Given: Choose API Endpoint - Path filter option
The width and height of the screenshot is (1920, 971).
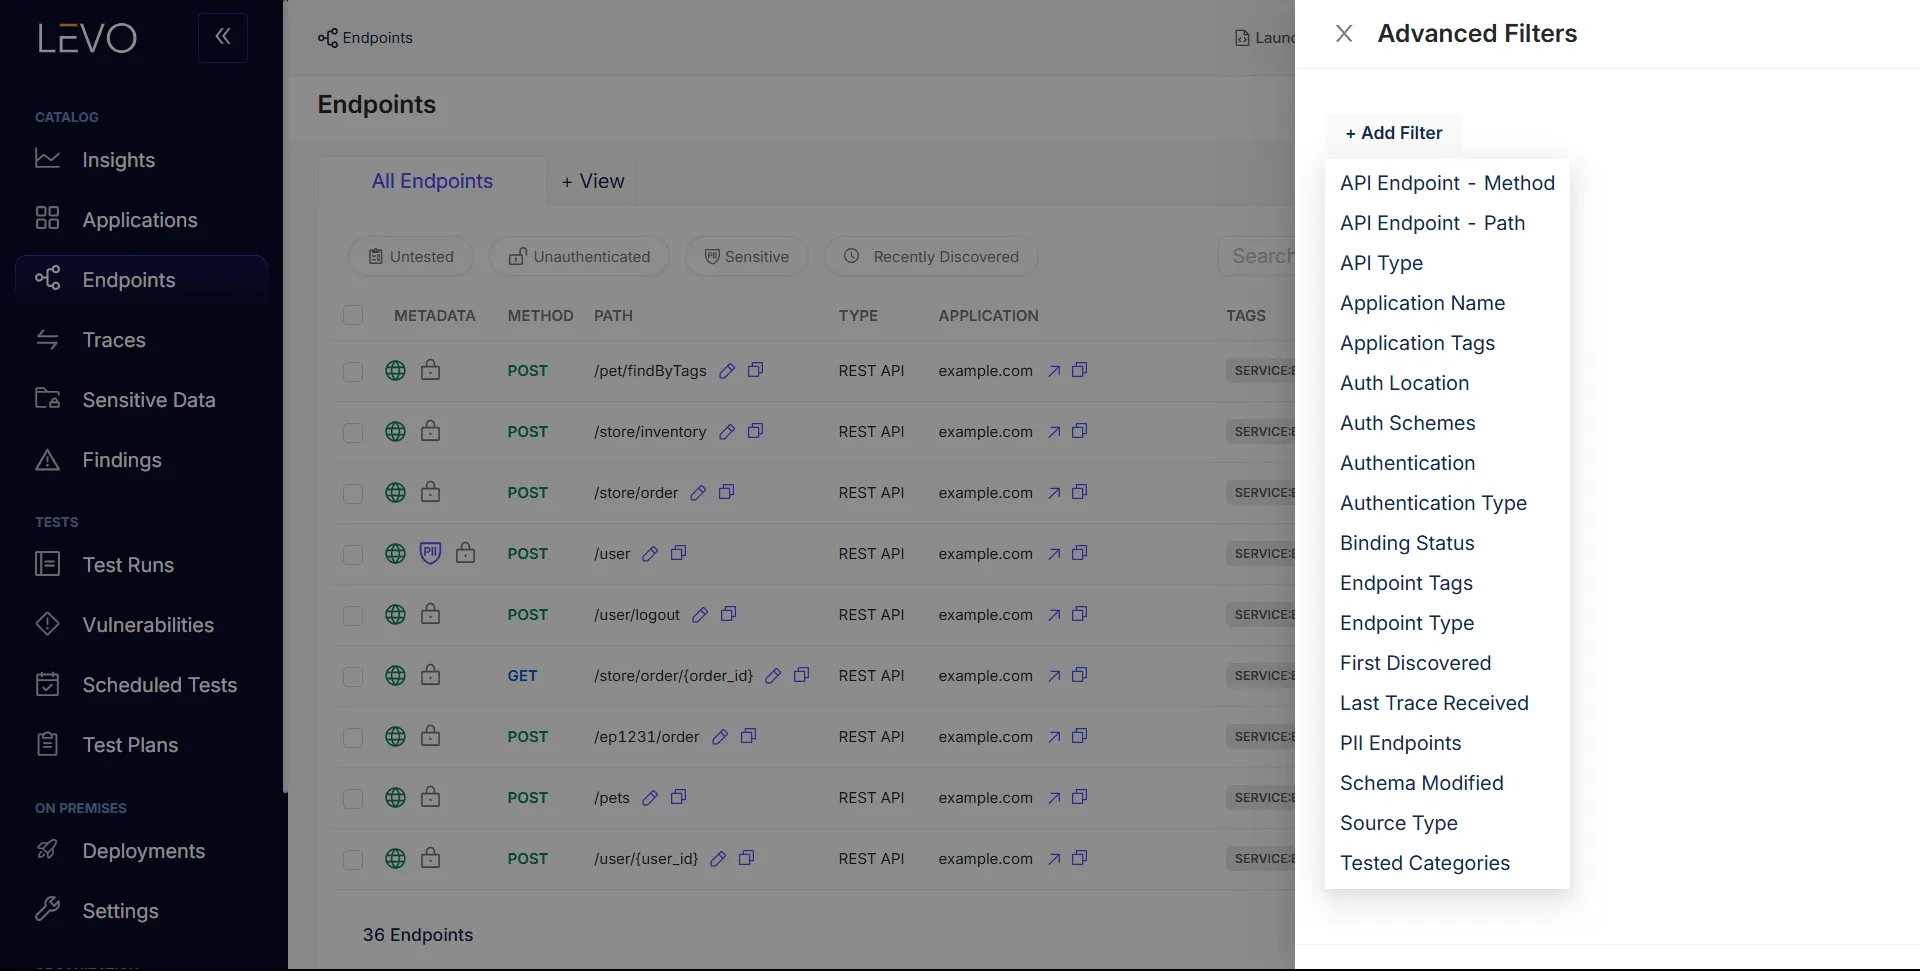Looking at the screenshot, I should coord(1432,222).
